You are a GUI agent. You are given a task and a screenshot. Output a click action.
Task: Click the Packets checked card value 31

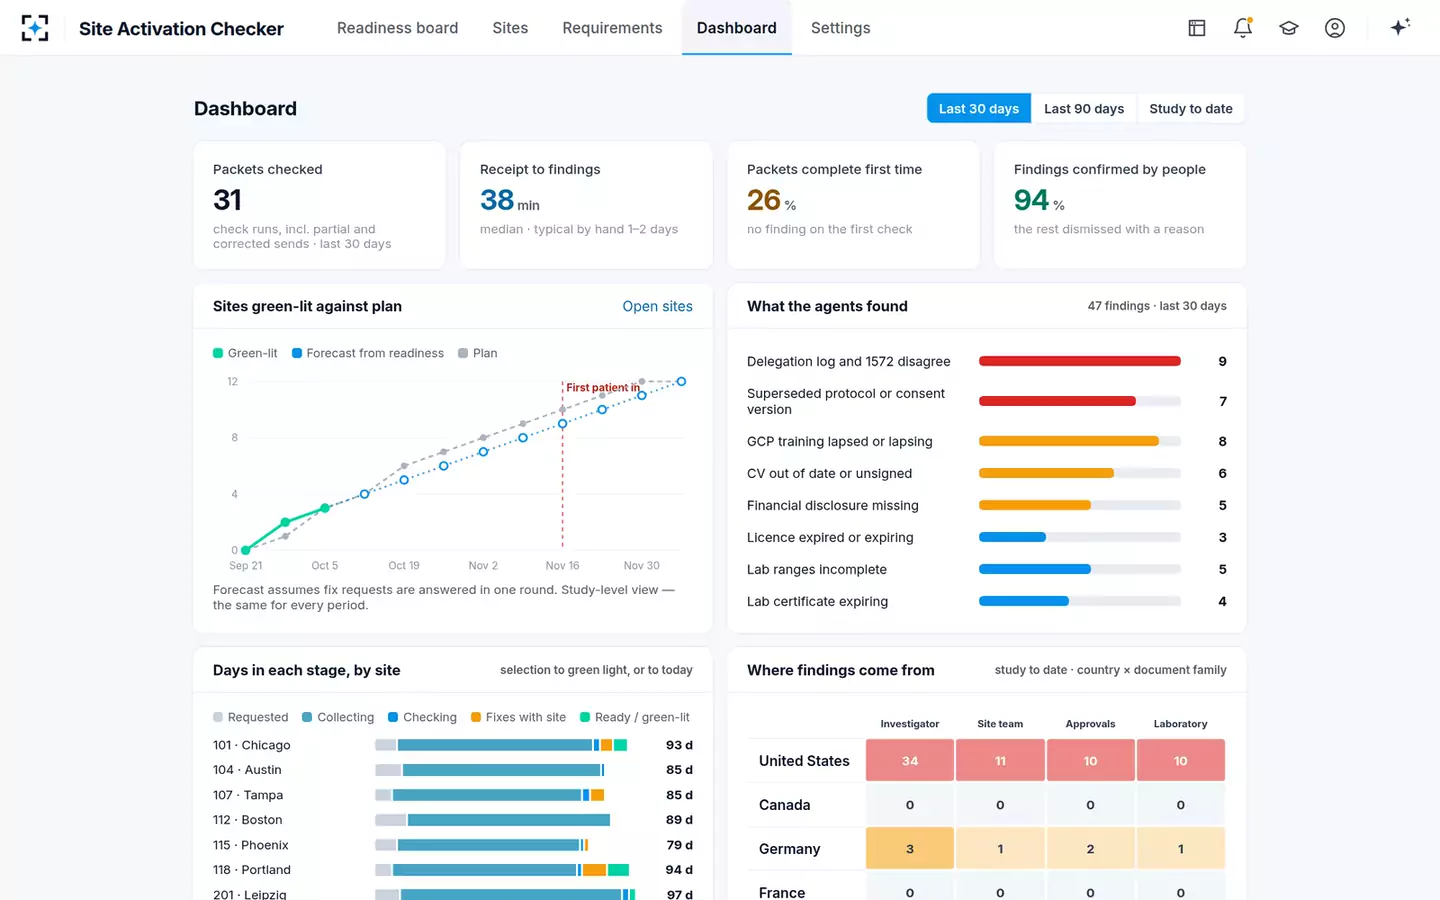click(227, 200)
